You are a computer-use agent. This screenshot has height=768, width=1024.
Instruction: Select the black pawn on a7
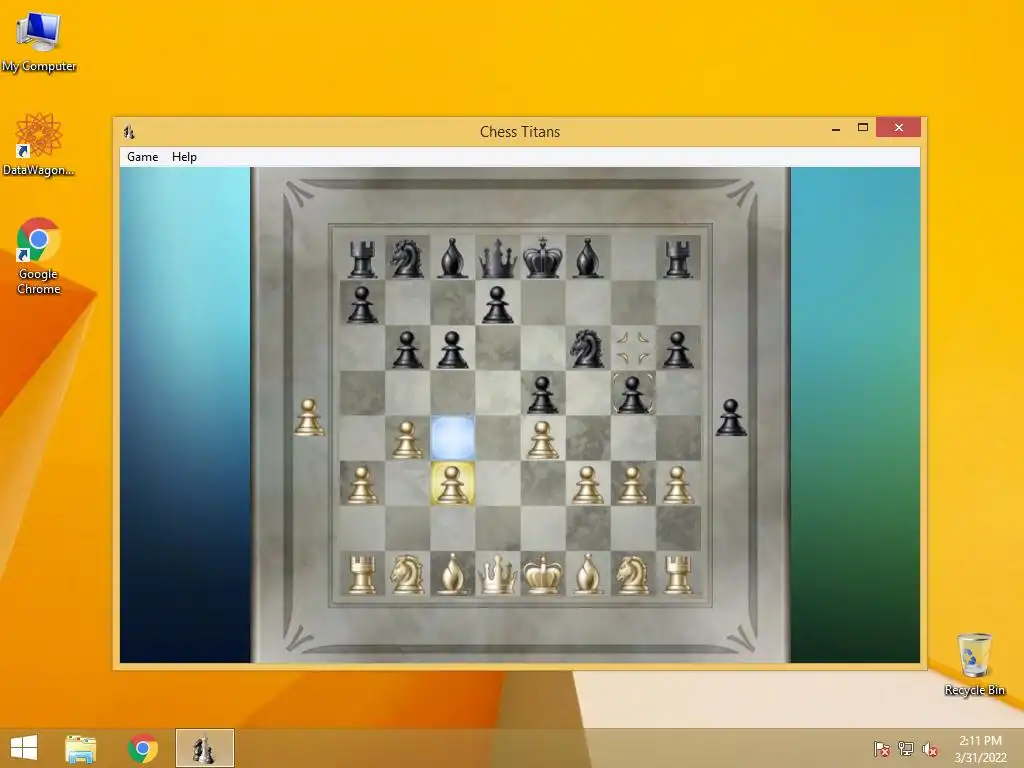coord(362,304)
